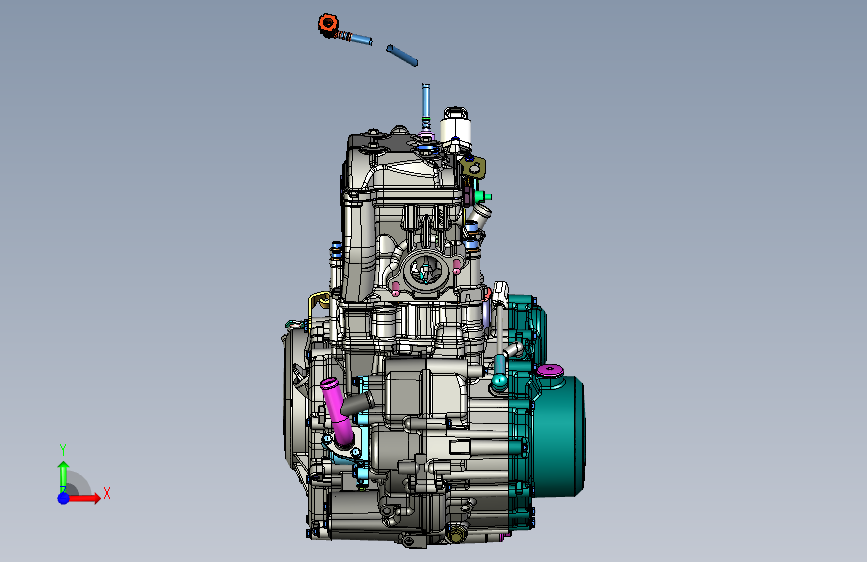The width and height of the screenshot is (867, 562).
Task: Select the purple filler cap on the teal cover
Action: [x=550, y=370]
